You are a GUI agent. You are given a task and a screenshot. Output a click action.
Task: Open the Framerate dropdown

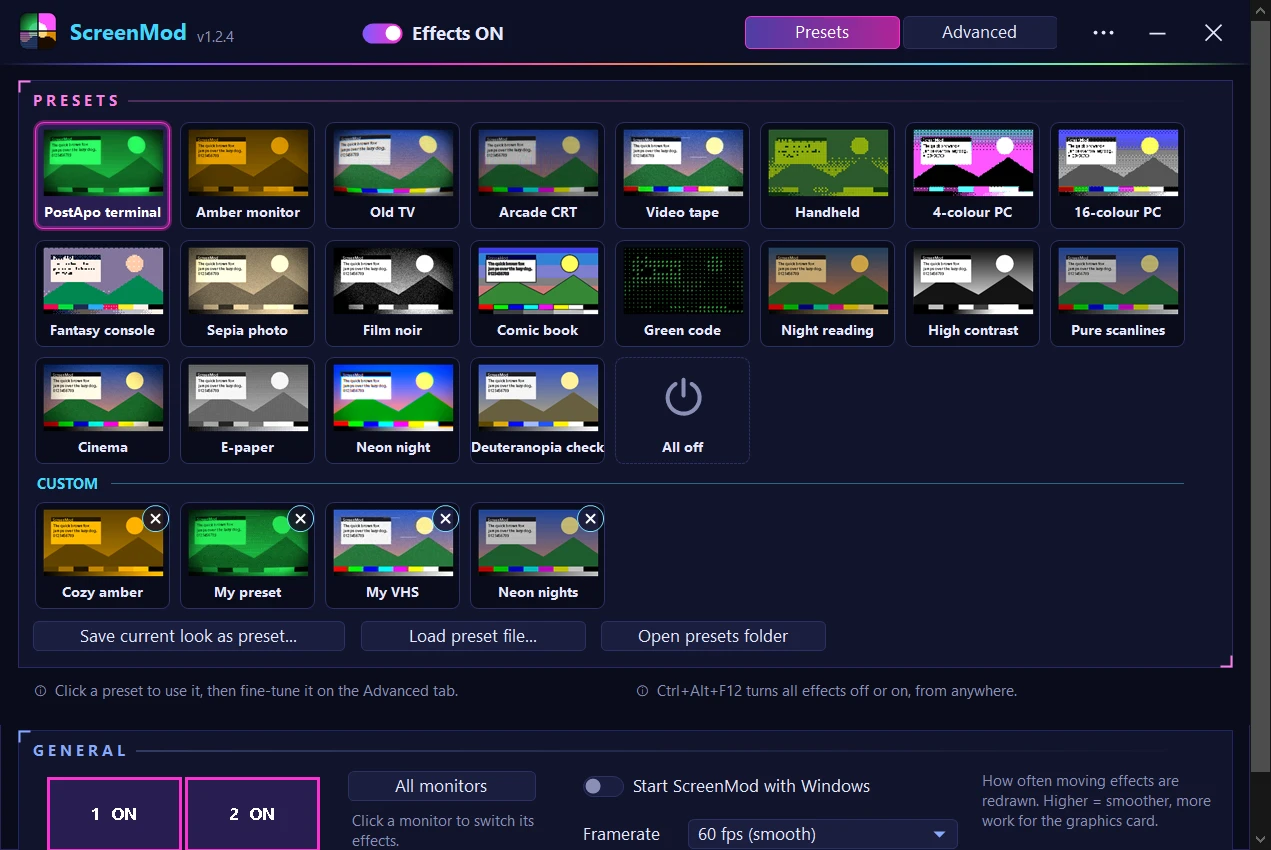coord(822,834)
